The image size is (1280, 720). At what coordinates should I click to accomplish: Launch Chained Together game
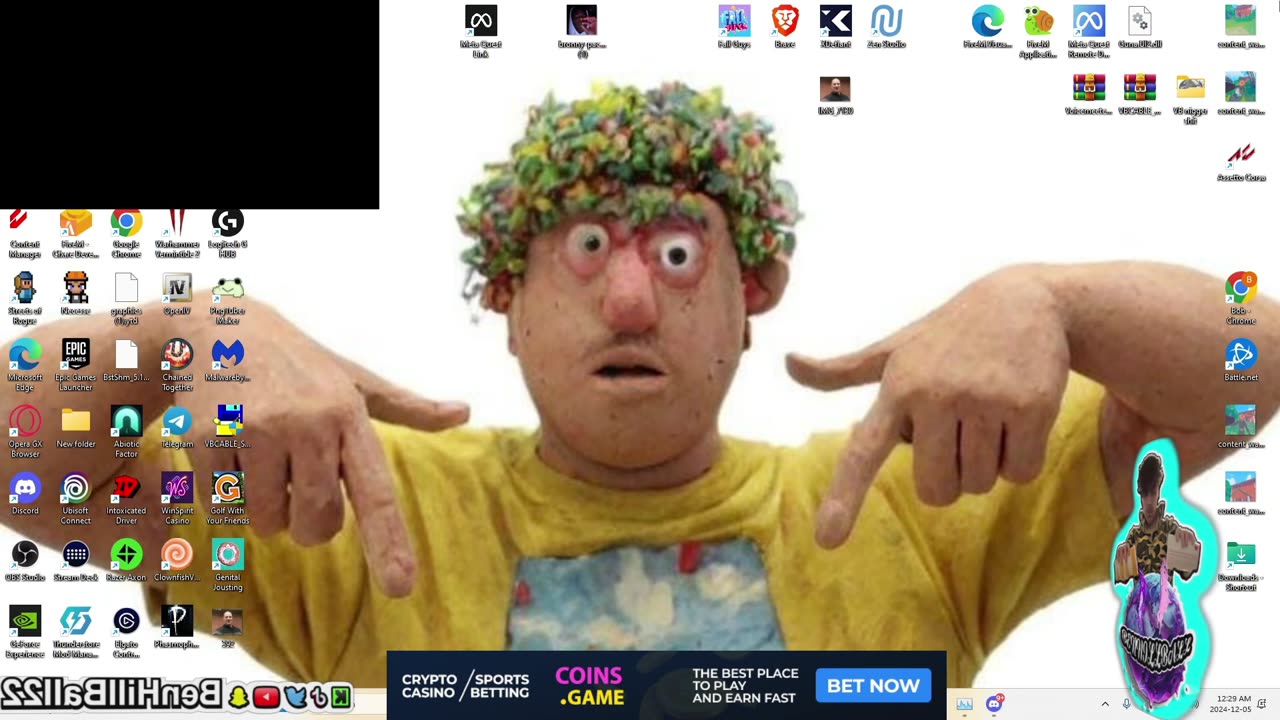[177, 365]
